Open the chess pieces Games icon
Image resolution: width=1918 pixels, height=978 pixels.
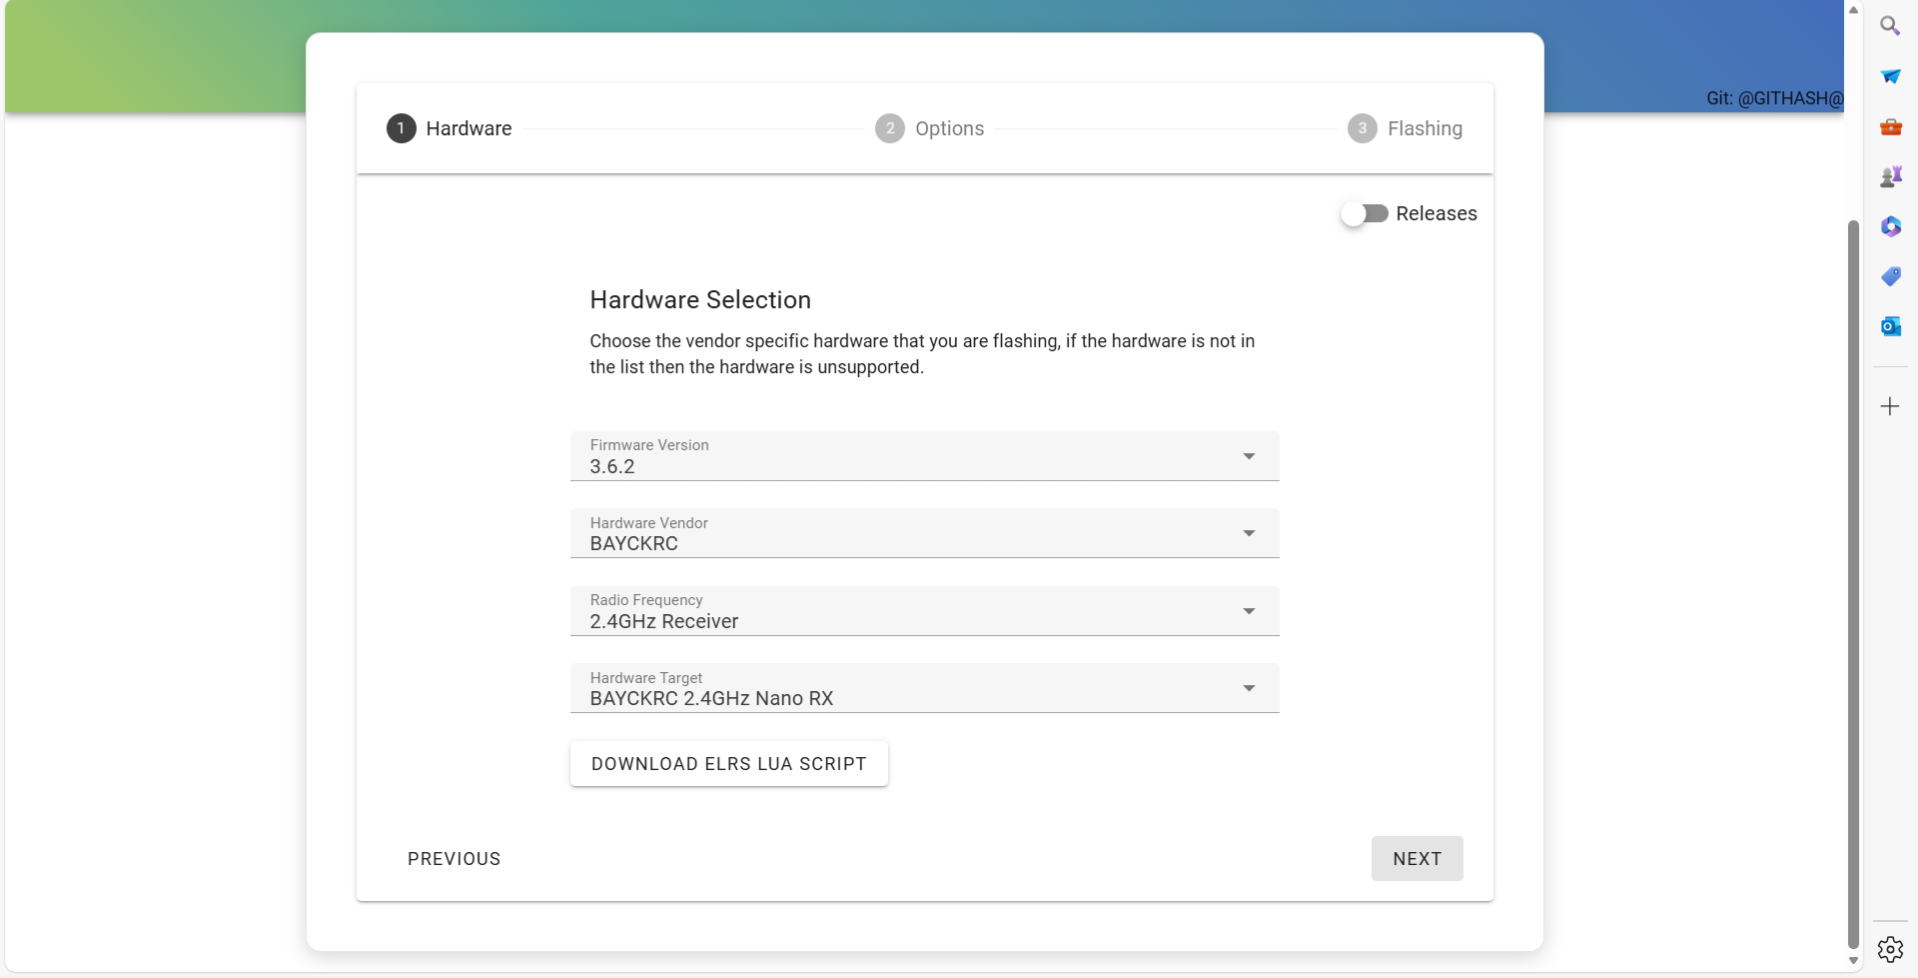tap(1889, 177)
